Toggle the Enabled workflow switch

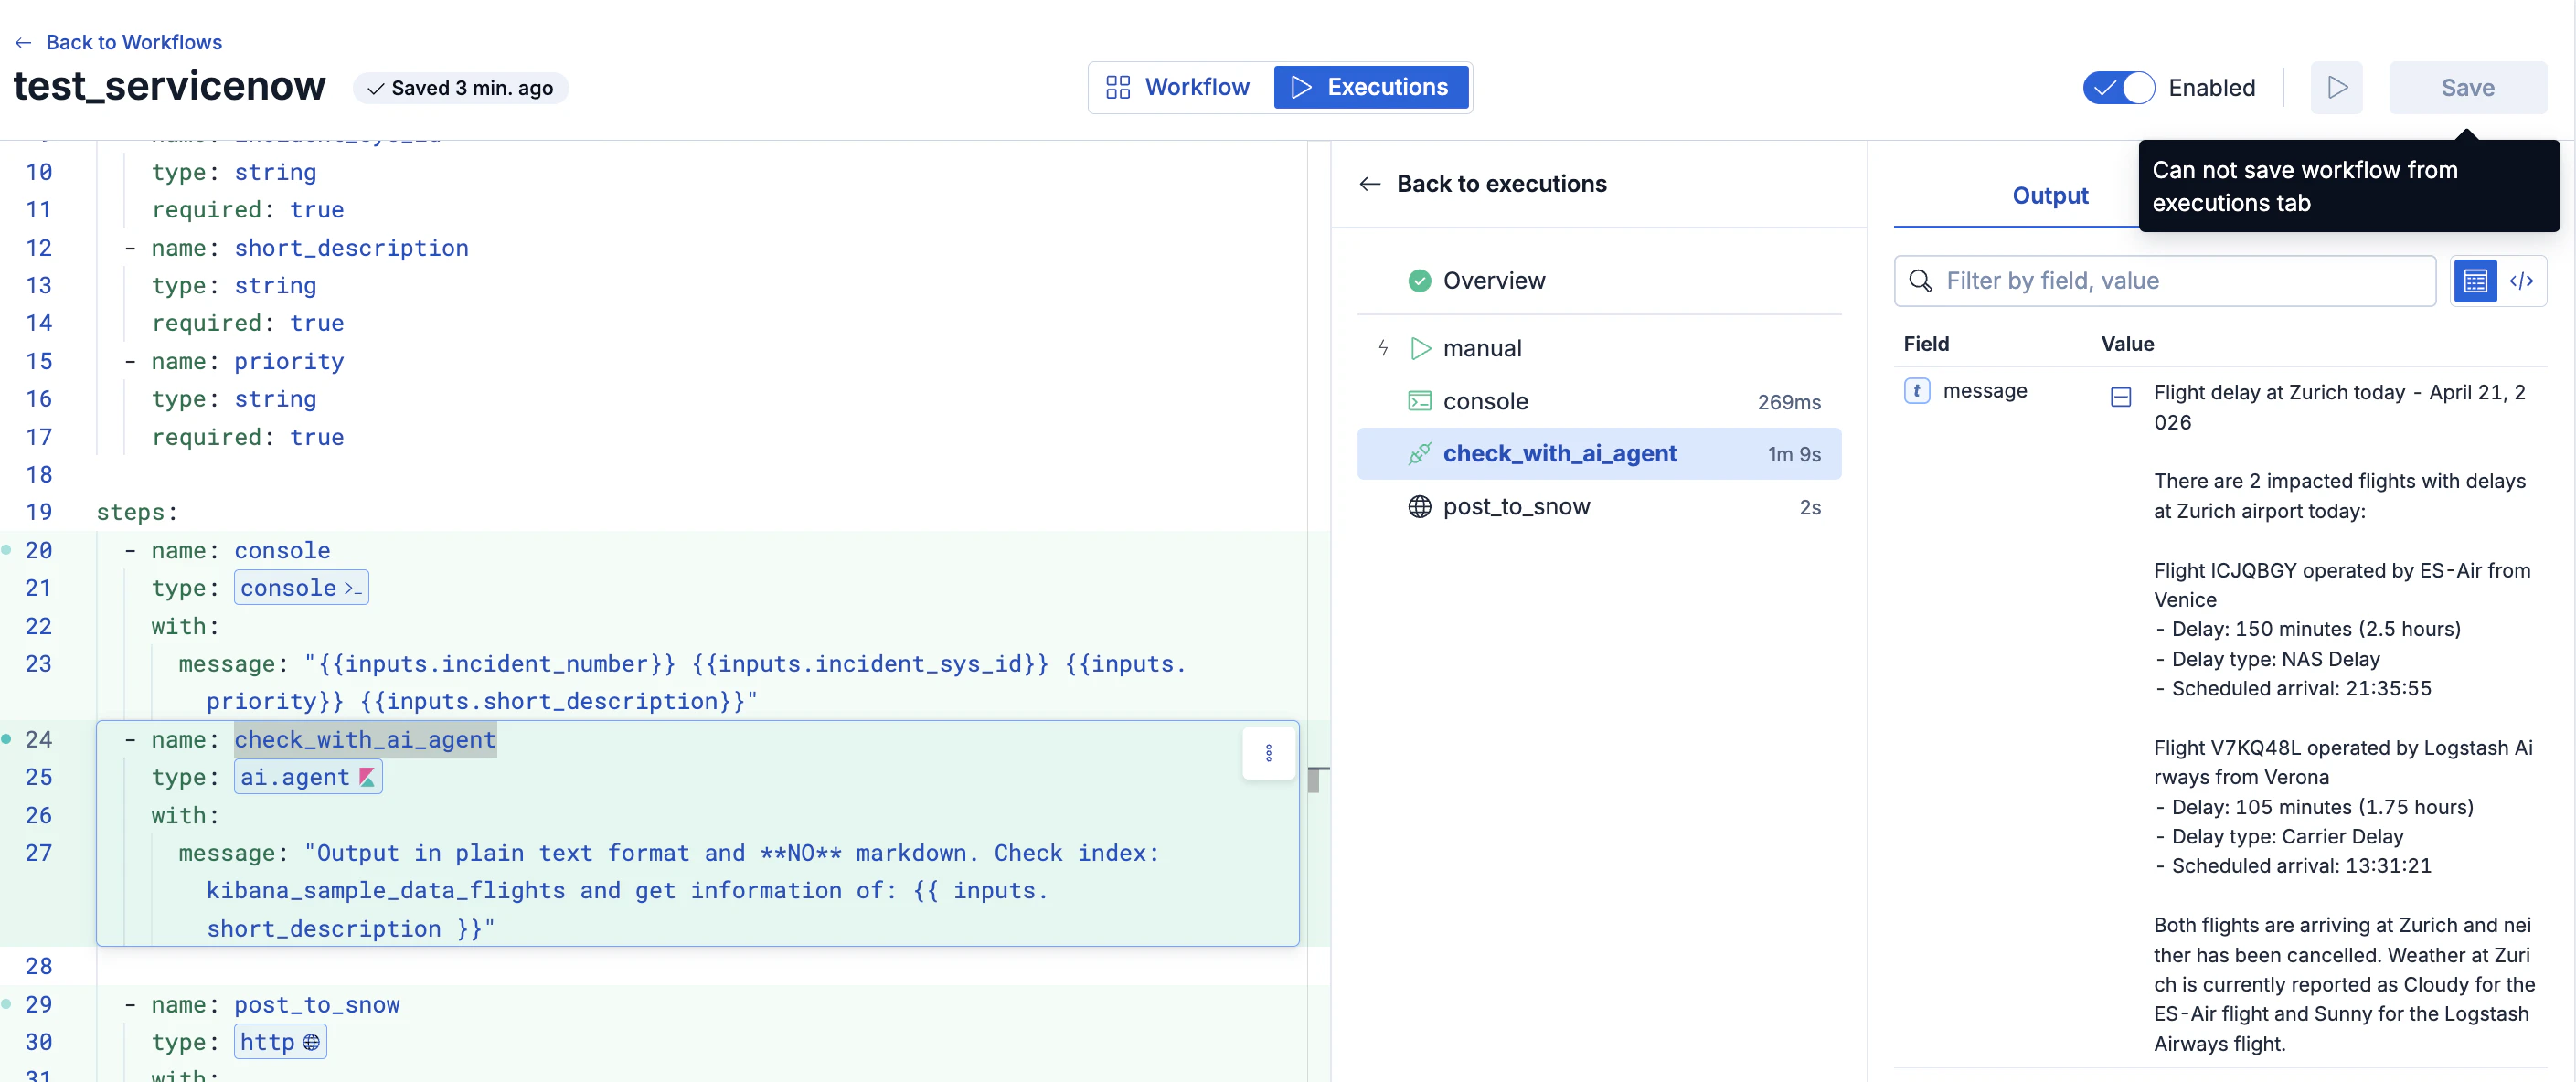point(2118,88)
